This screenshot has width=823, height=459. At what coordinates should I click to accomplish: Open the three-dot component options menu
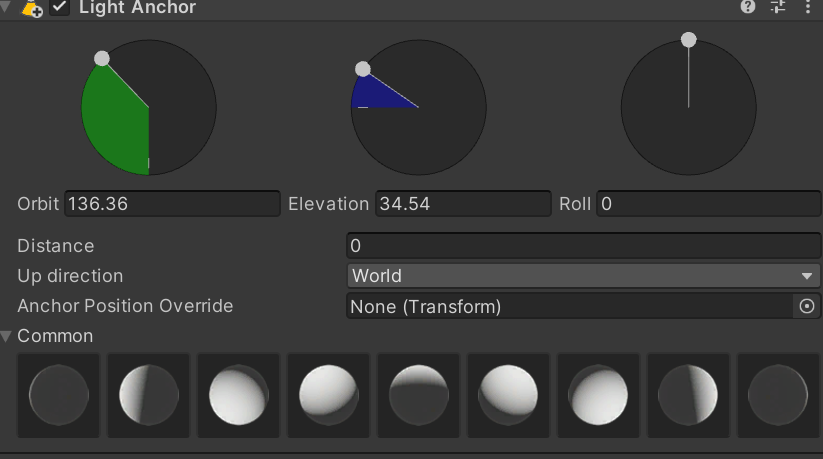tap(807, 7)
